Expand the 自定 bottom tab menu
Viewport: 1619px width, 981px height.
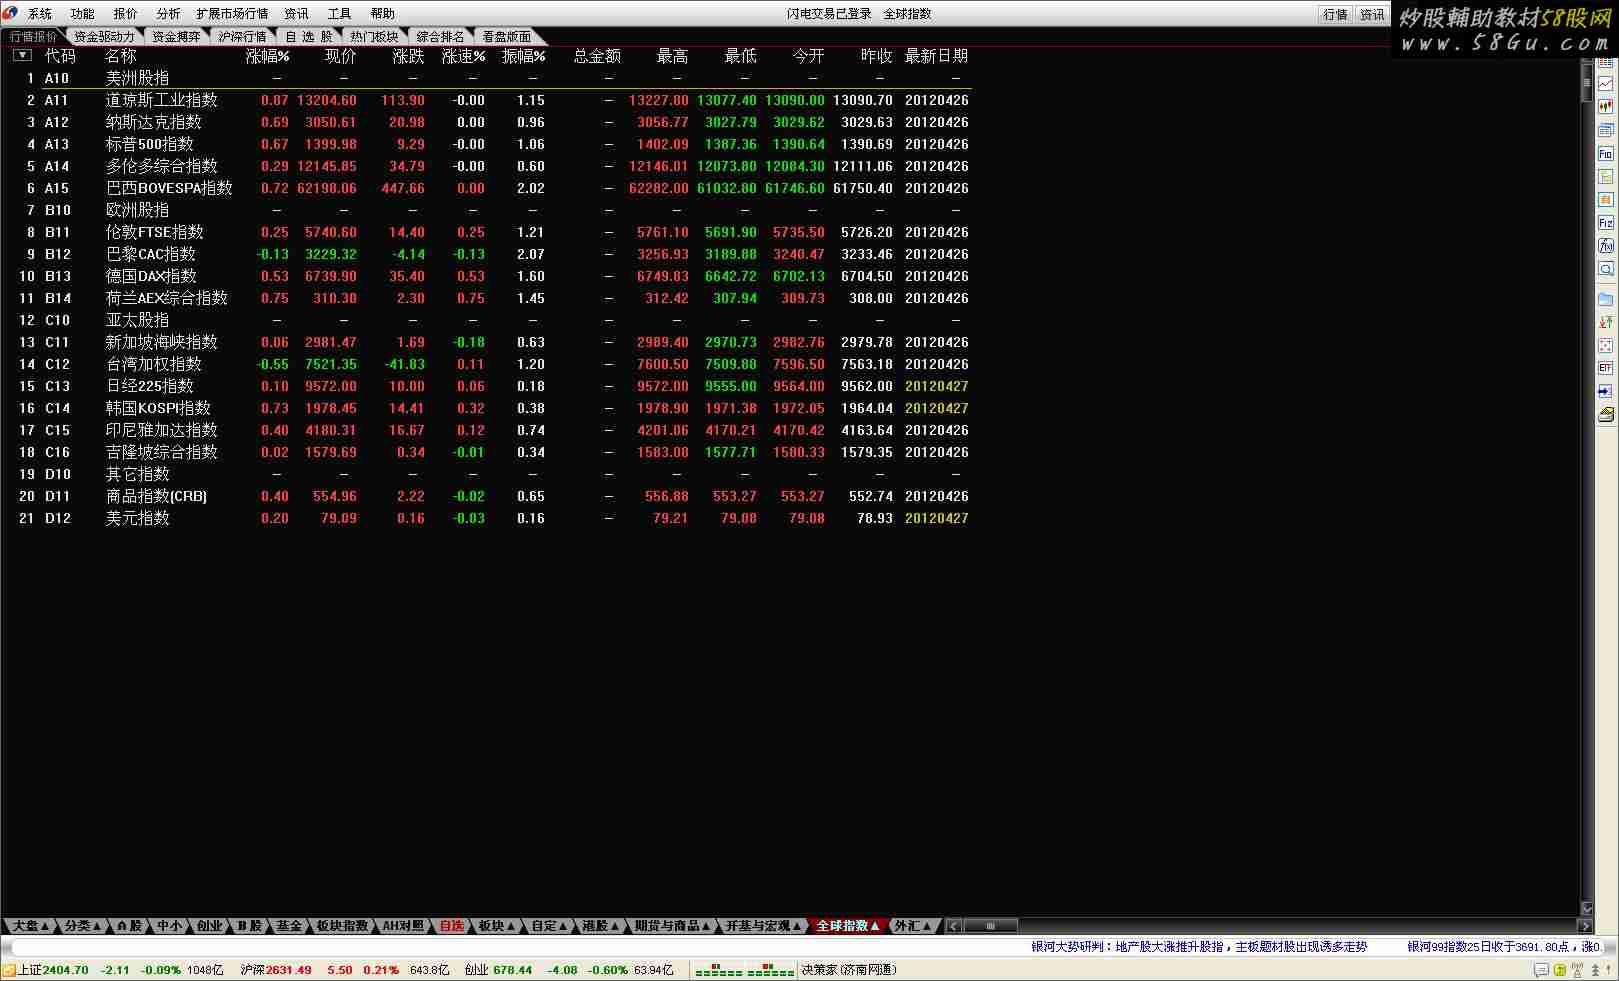coord(549,926)
